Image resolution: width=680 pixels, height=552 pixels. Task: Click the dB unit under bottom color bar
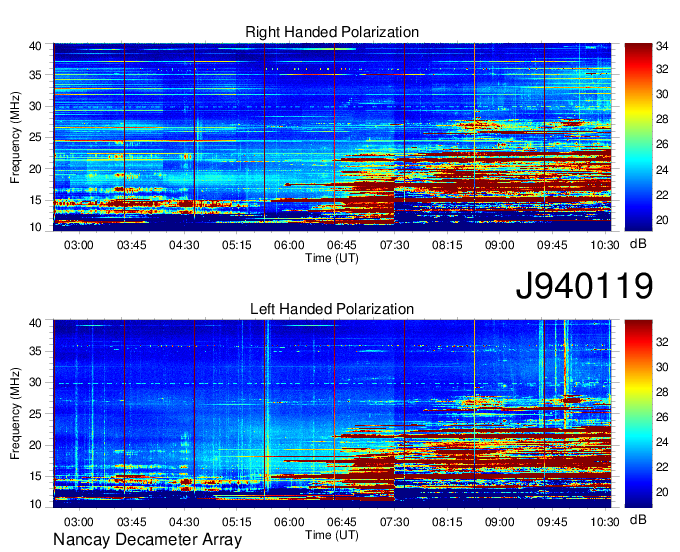point(638,520)
